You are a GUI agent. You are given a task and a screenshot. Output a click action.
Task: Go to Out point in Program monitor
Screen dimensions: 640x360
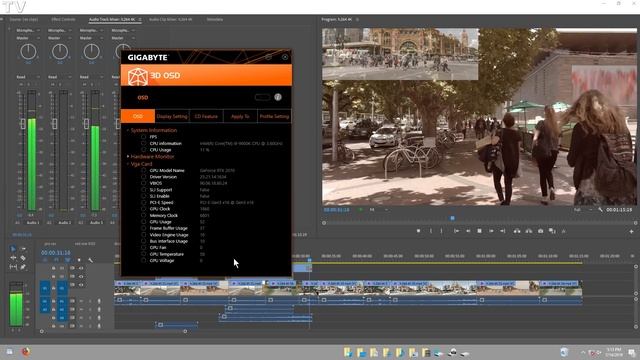tap(503, 231)
